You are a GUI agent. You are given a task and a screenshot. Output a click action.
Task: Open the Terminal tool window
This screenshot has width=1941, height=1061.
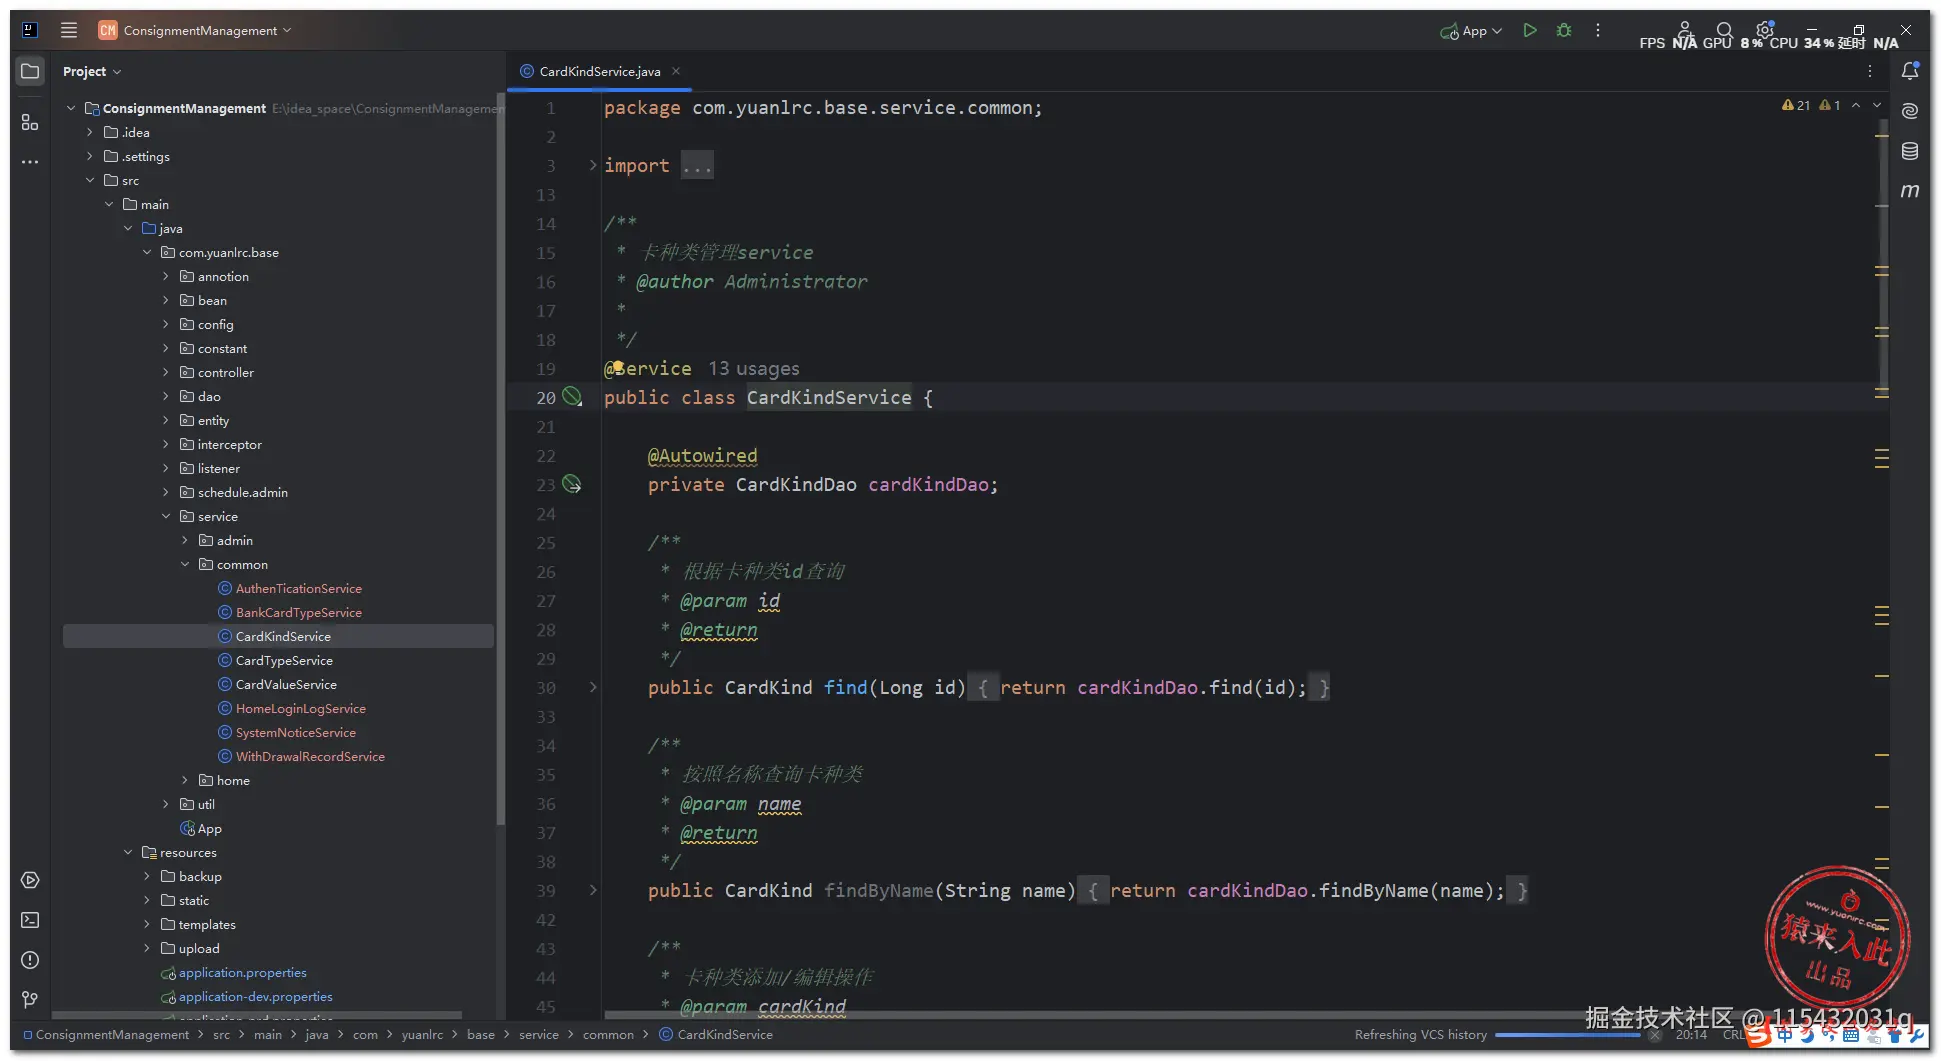pyautogui.click(x=30, y=920)
